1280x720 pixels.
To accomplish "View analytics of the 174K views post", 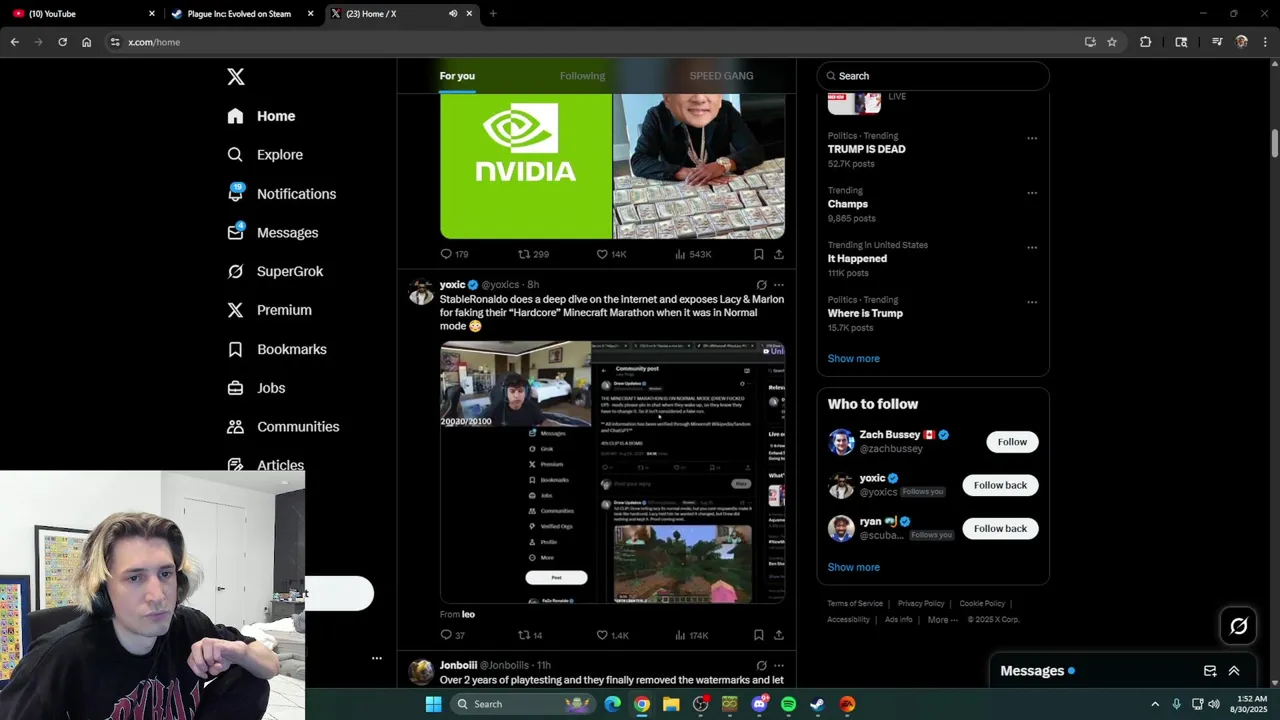I will (692, 635).
